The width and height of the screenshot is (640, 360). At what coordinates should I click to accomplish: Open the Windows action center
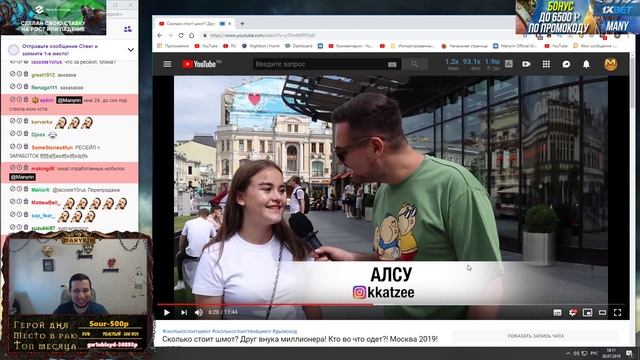(x=629, y=353)
